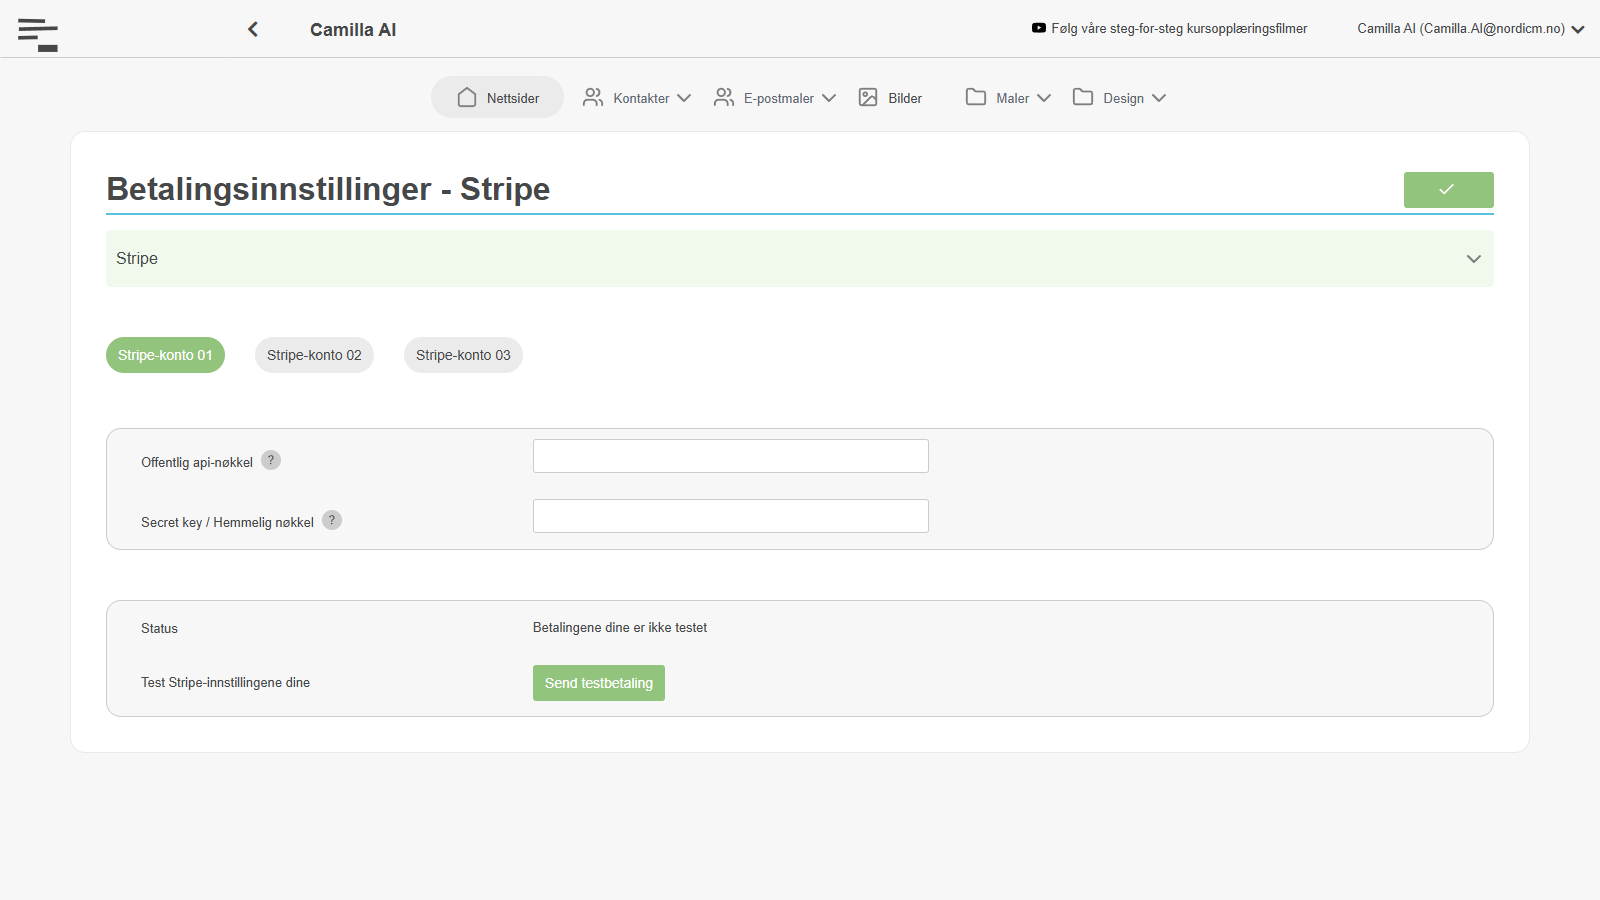Click the folder icon next to Design

coord(1083,97)
